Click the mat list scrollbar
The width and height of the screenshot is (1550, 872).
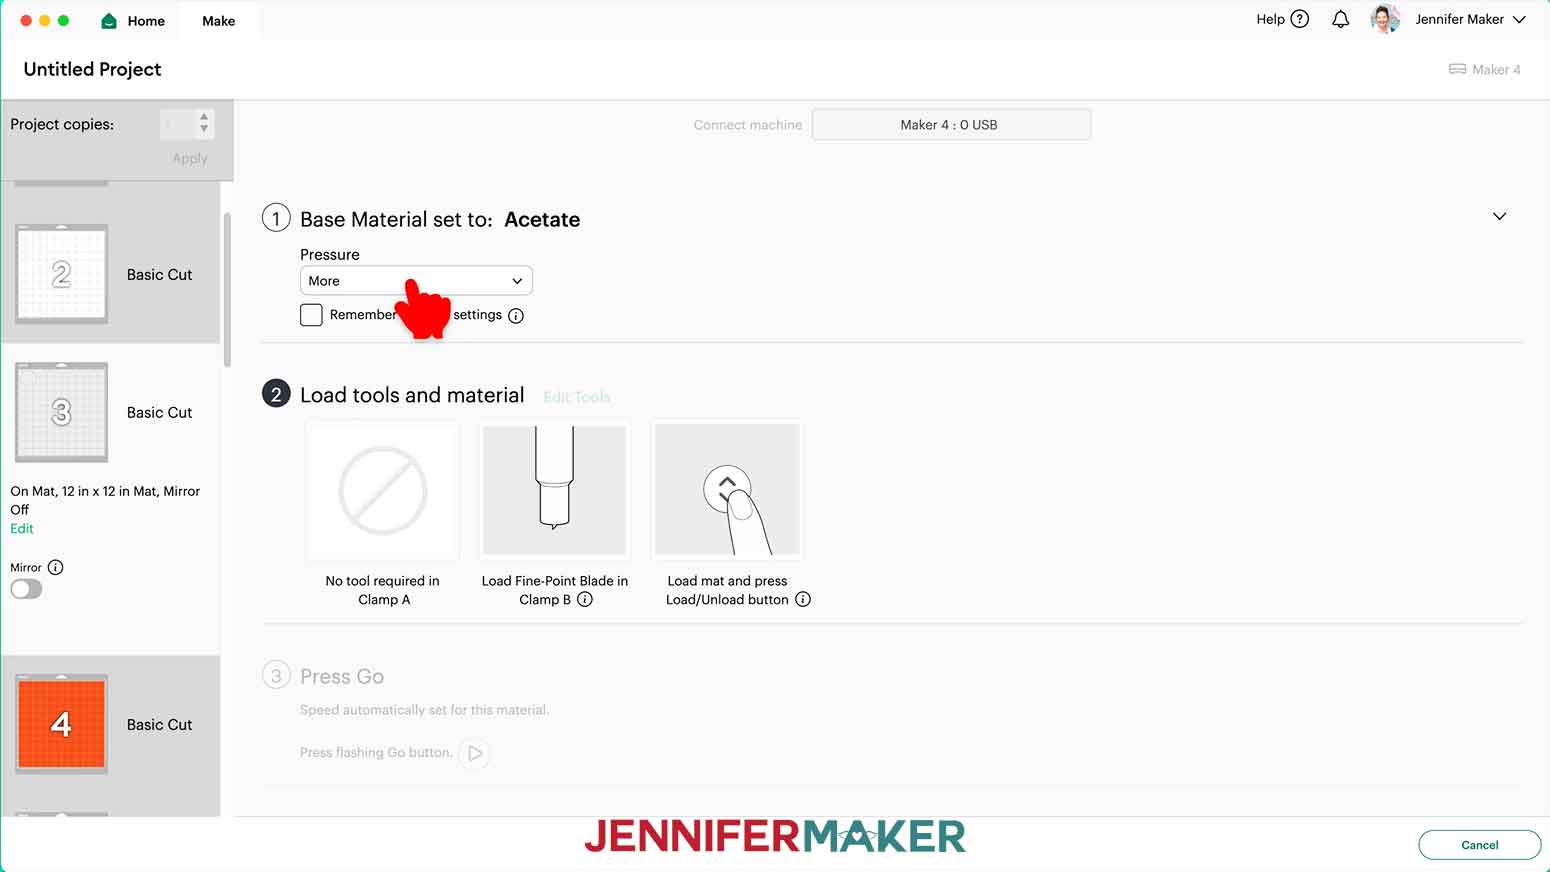click(227, 290)
